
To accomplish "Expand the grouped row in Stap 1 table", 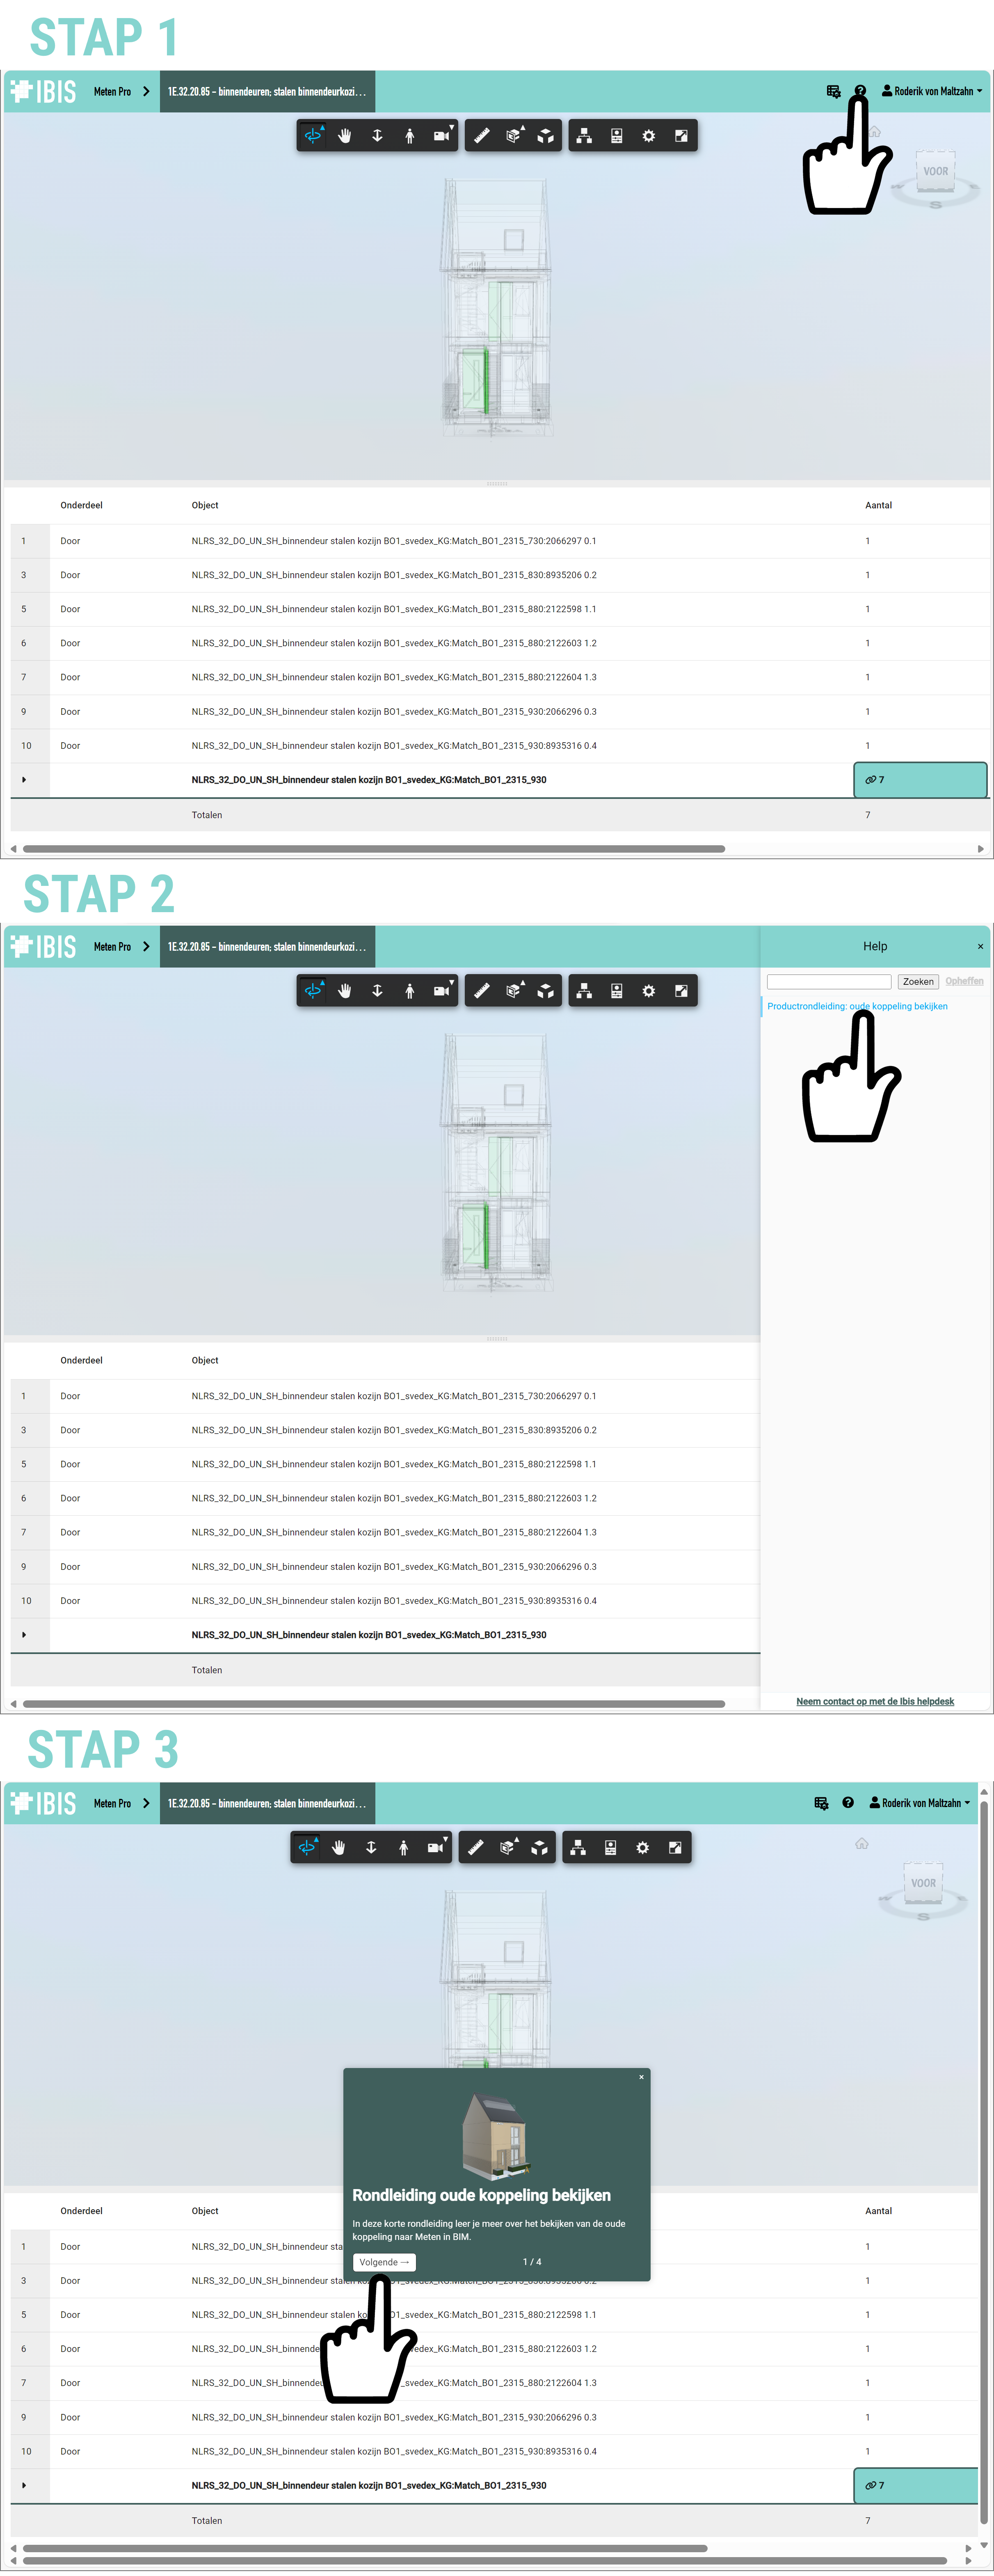I will pyautogui.click(x=24, y=780).
